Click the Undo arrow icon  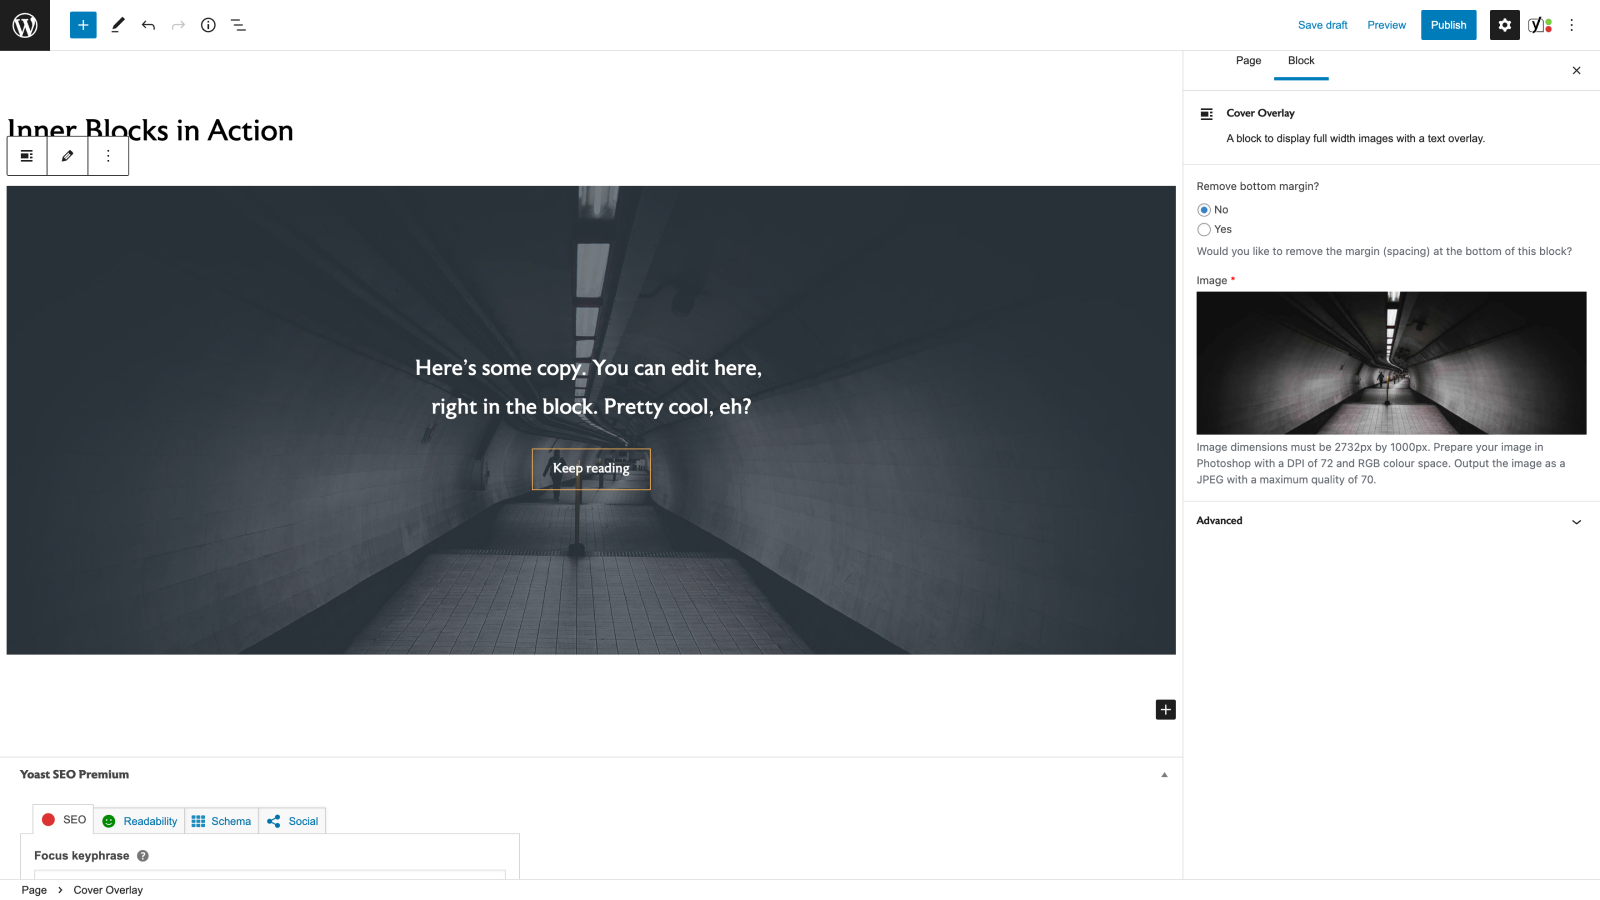pyautogui.click(x=148, y=25)
